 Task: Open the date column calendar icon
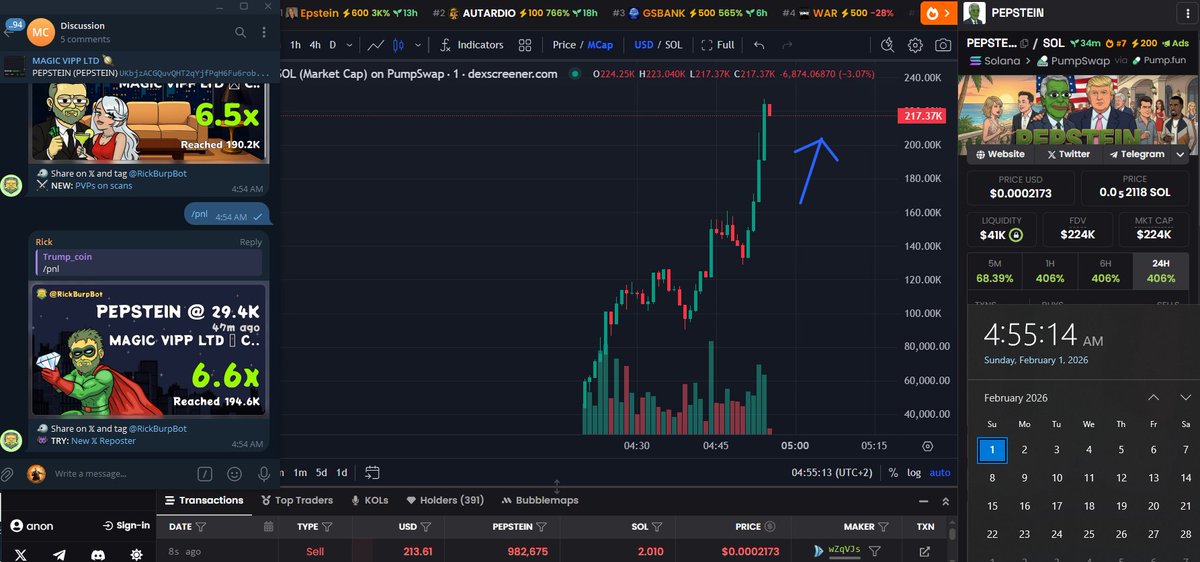[x=268, y=526]
